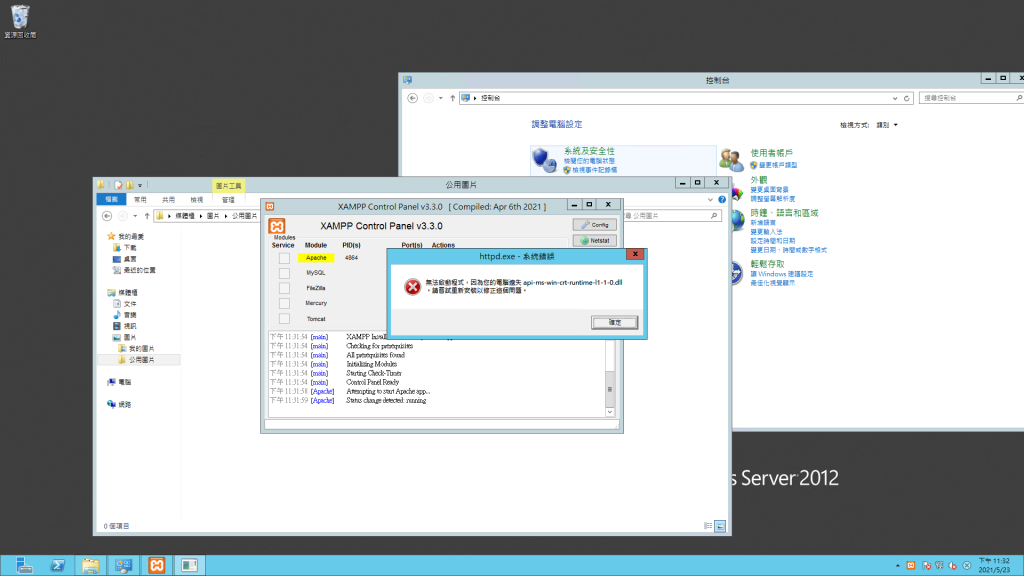Open 時鐘、語言和區域 in Control Panel
This screenshot has width=1024, height=576.
click(x=784, y=213)
